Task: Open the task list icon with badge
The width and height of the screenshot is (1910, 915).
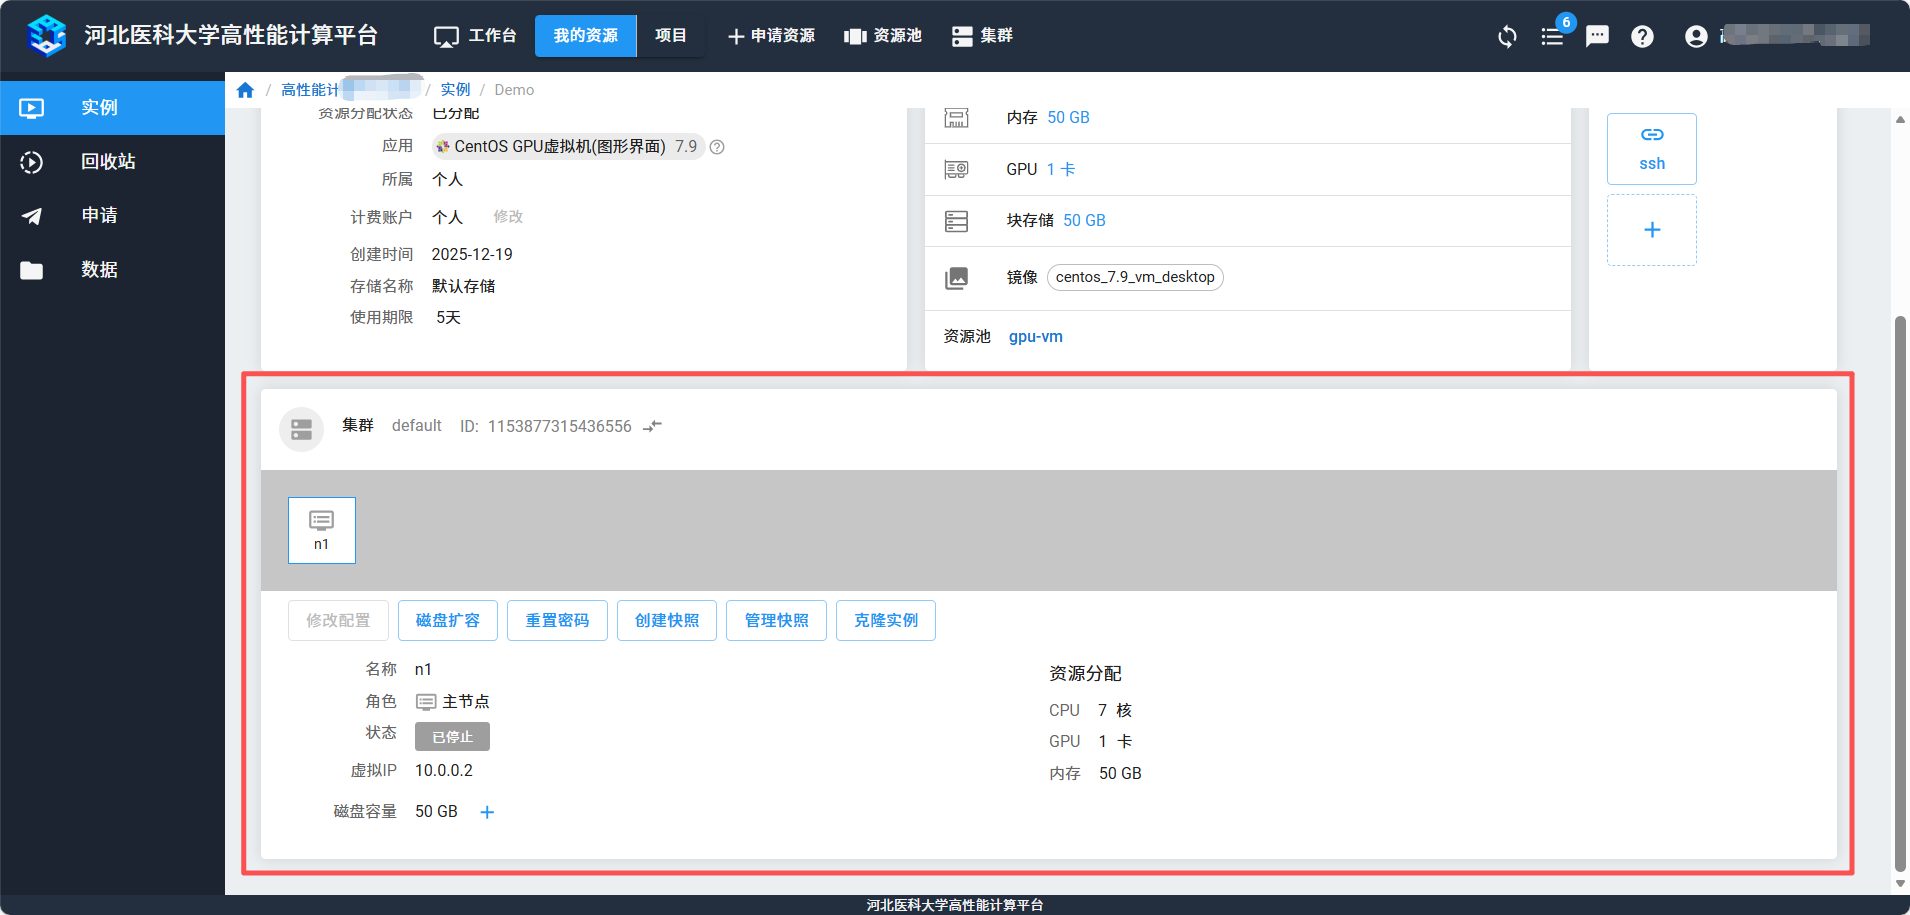Action: (x=1552, y=37)
